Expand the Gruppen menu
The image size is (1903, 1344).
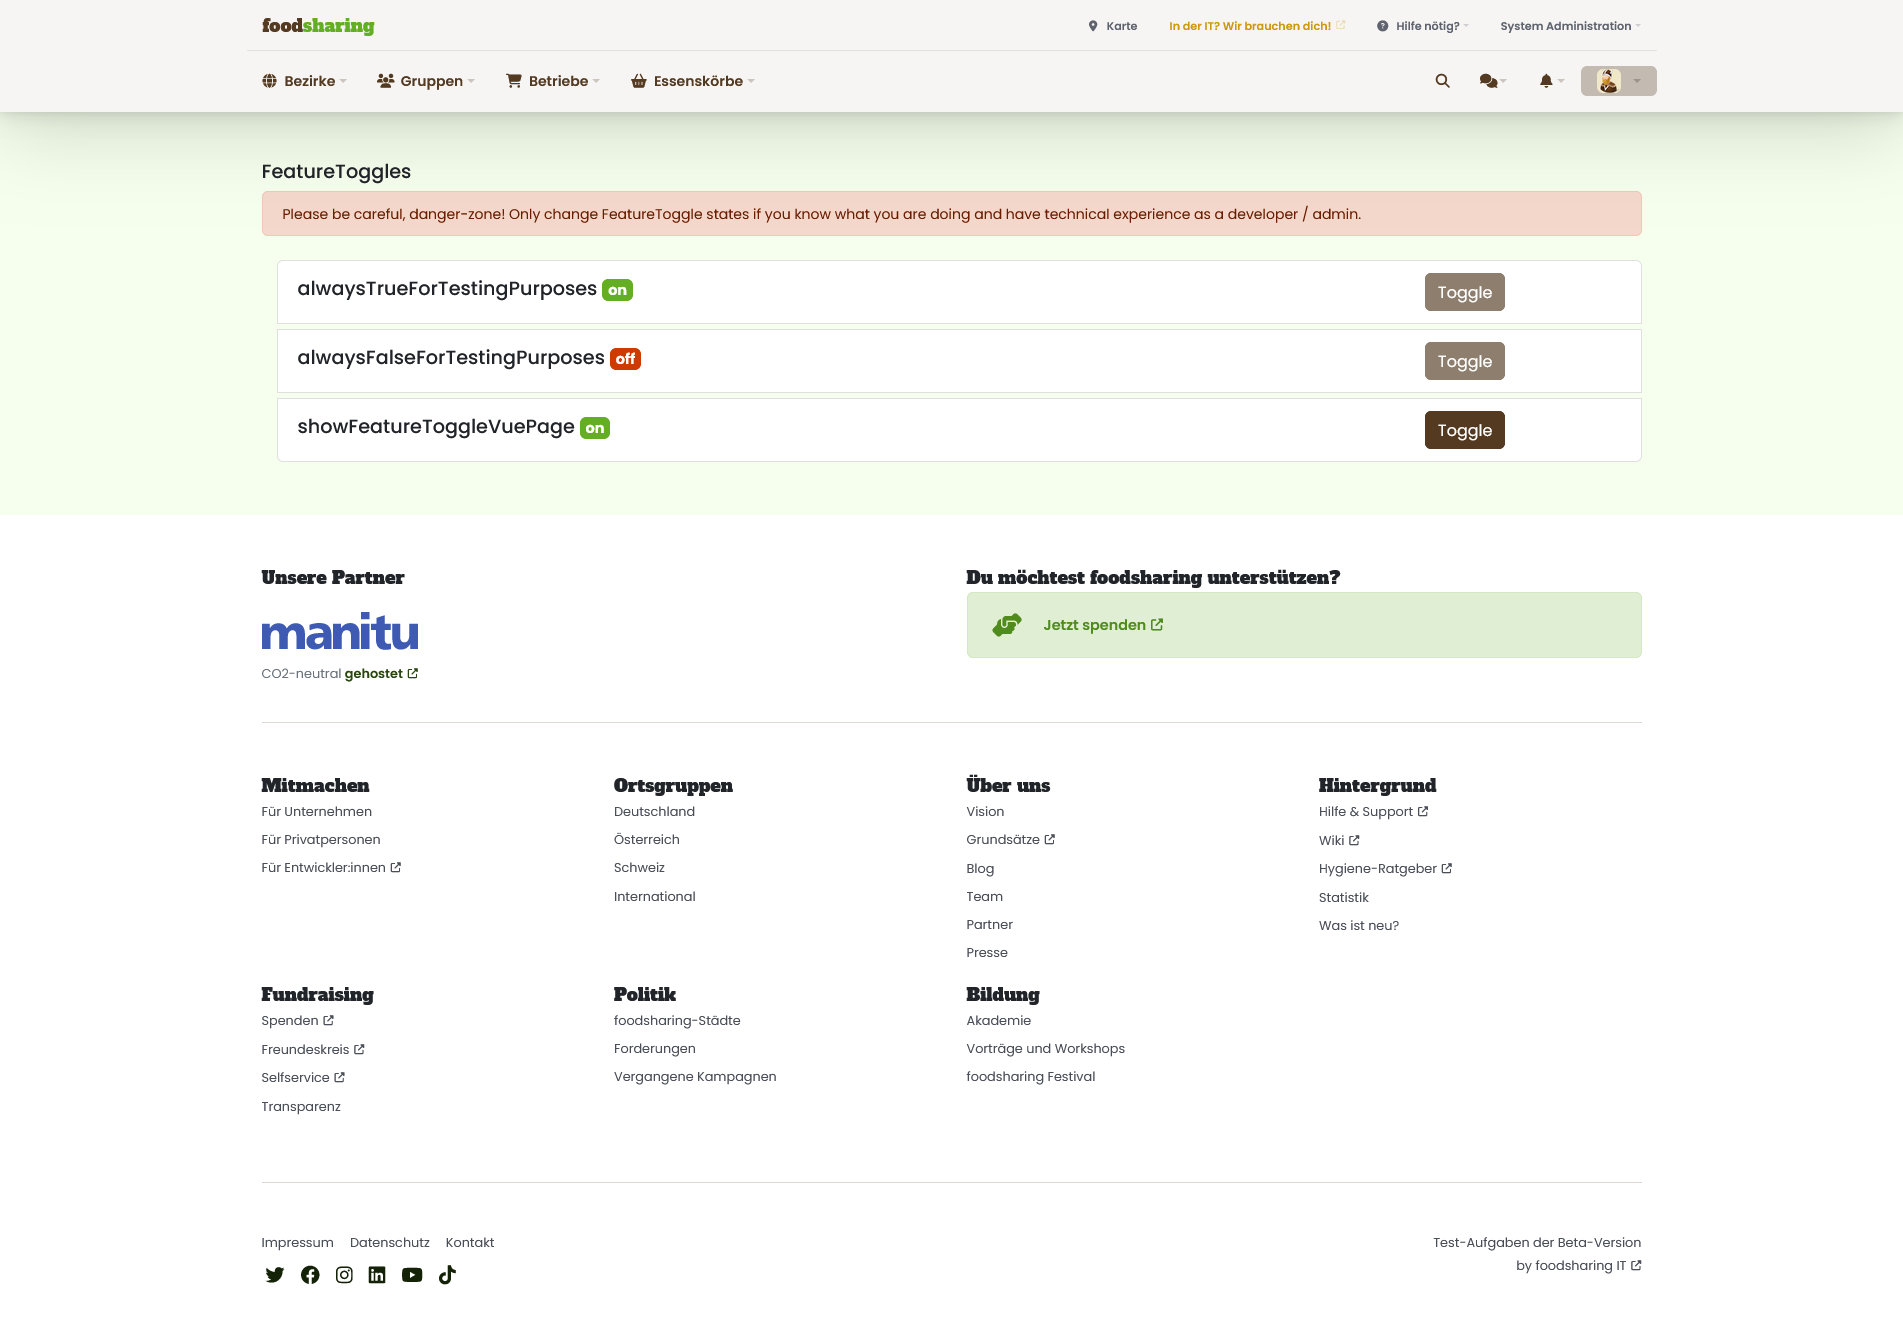426,81
